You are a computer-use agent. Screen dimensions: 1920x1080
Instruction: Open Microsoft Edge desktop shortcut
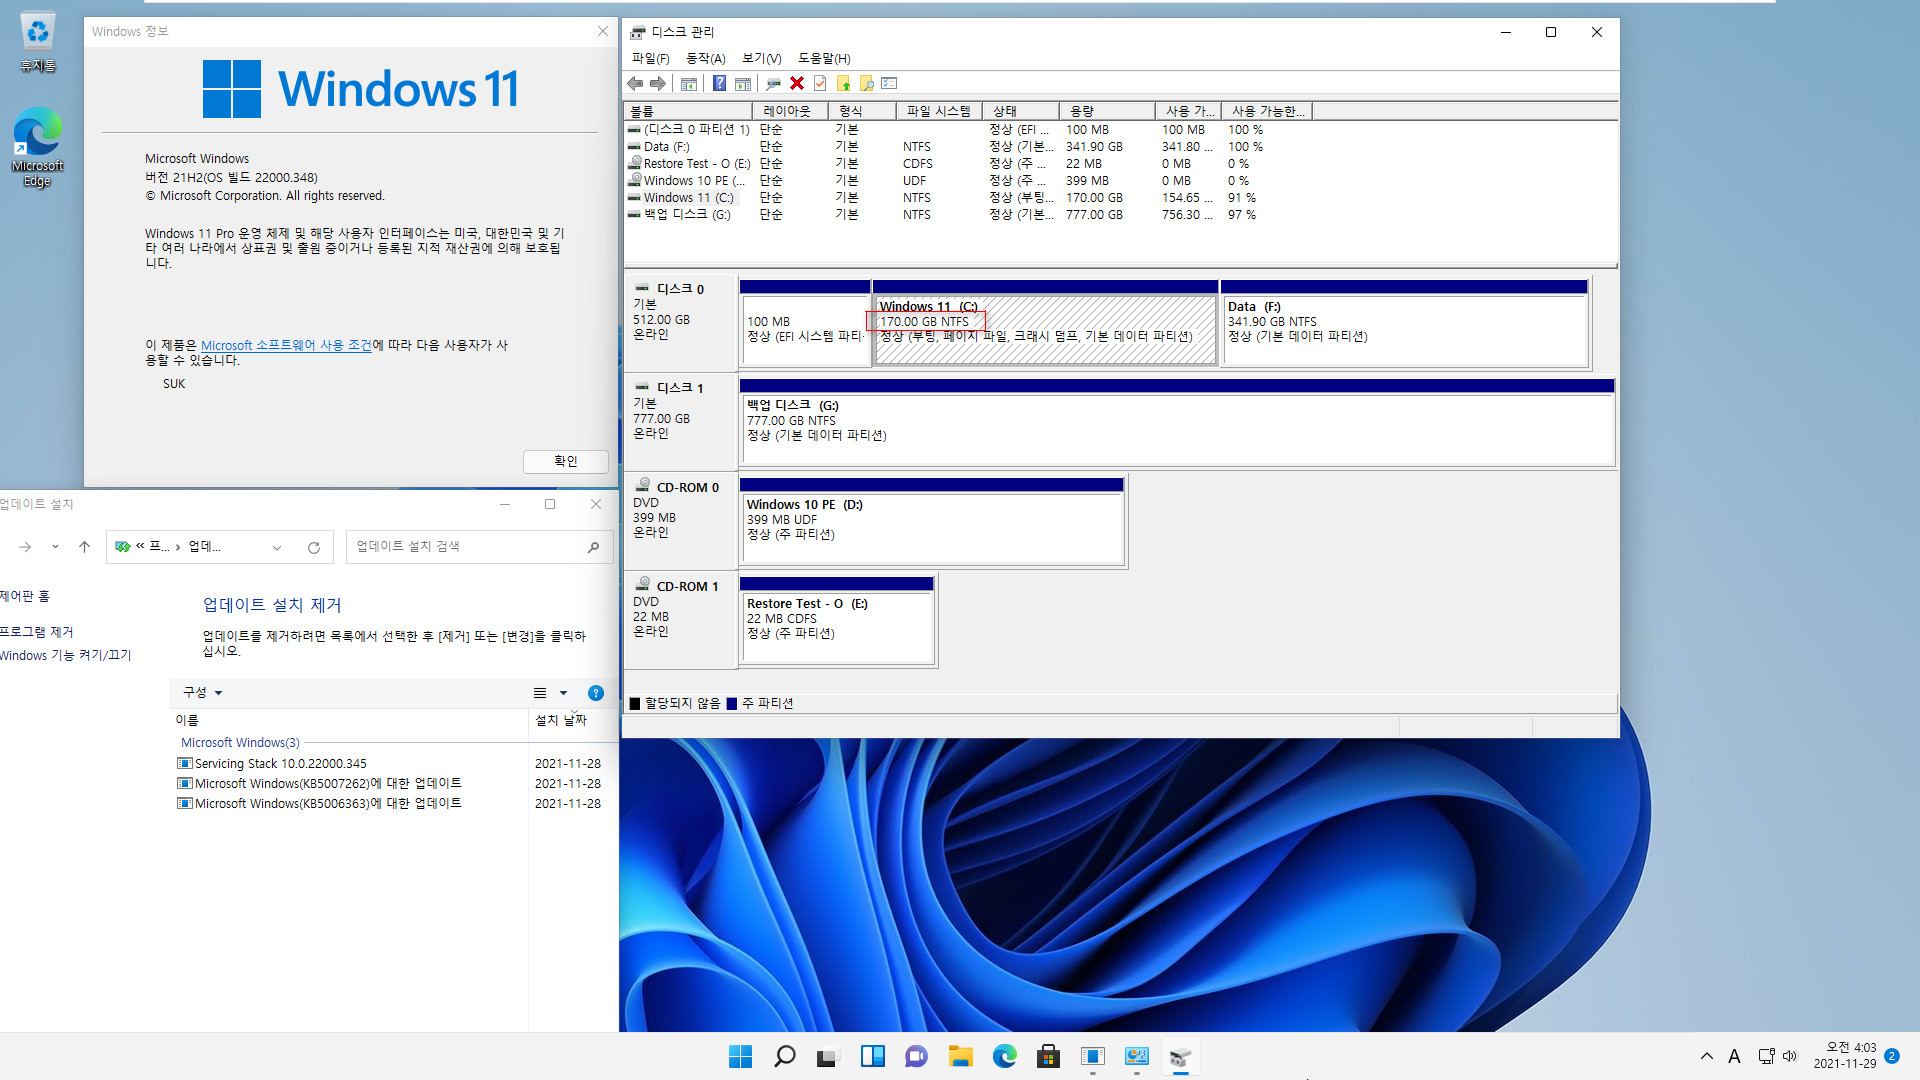click(37, 147)
